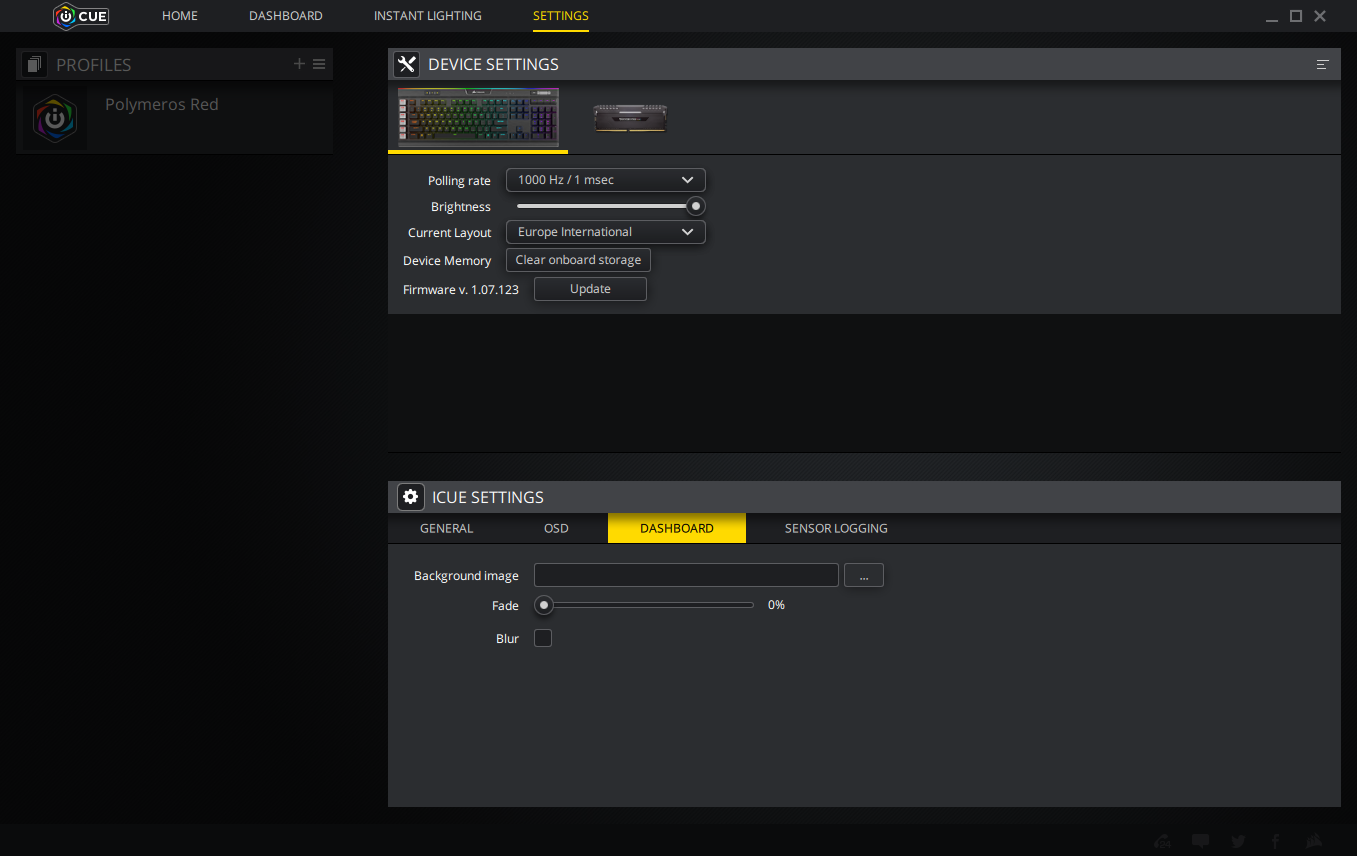Go to the Home tab

tap(180, 16)
